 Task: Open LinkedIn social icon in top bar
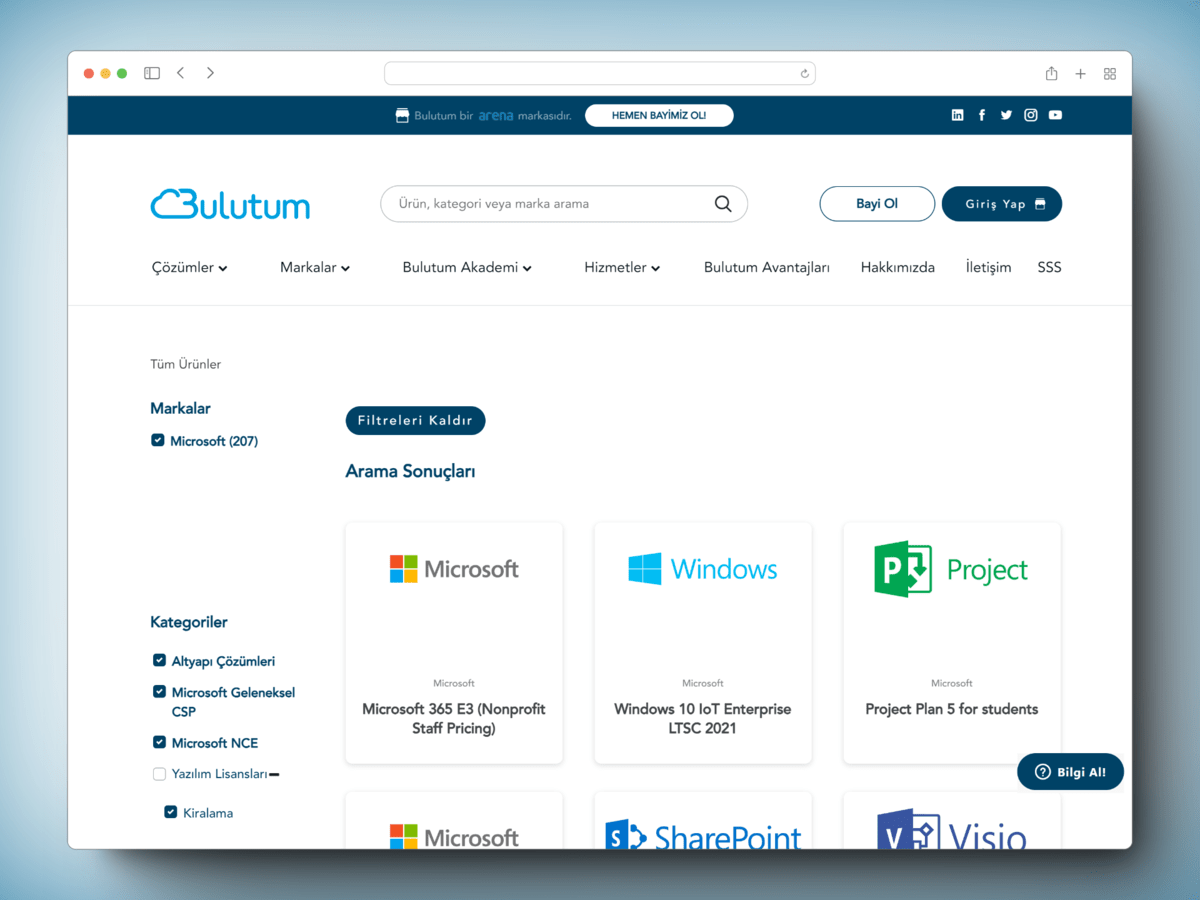pos(957,115)
